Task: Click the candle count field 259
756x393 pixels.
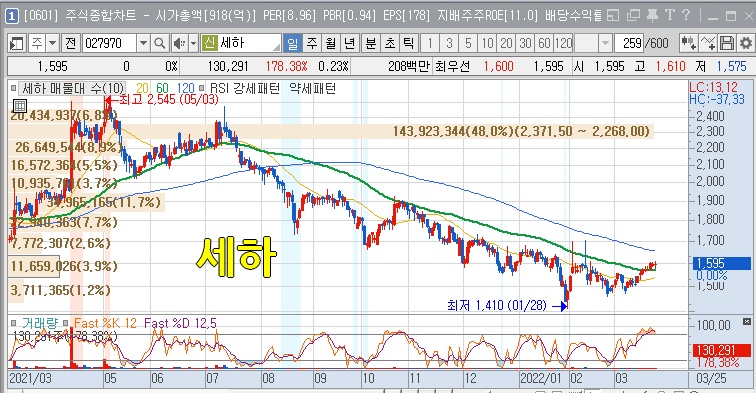Action: coord(629,43)
